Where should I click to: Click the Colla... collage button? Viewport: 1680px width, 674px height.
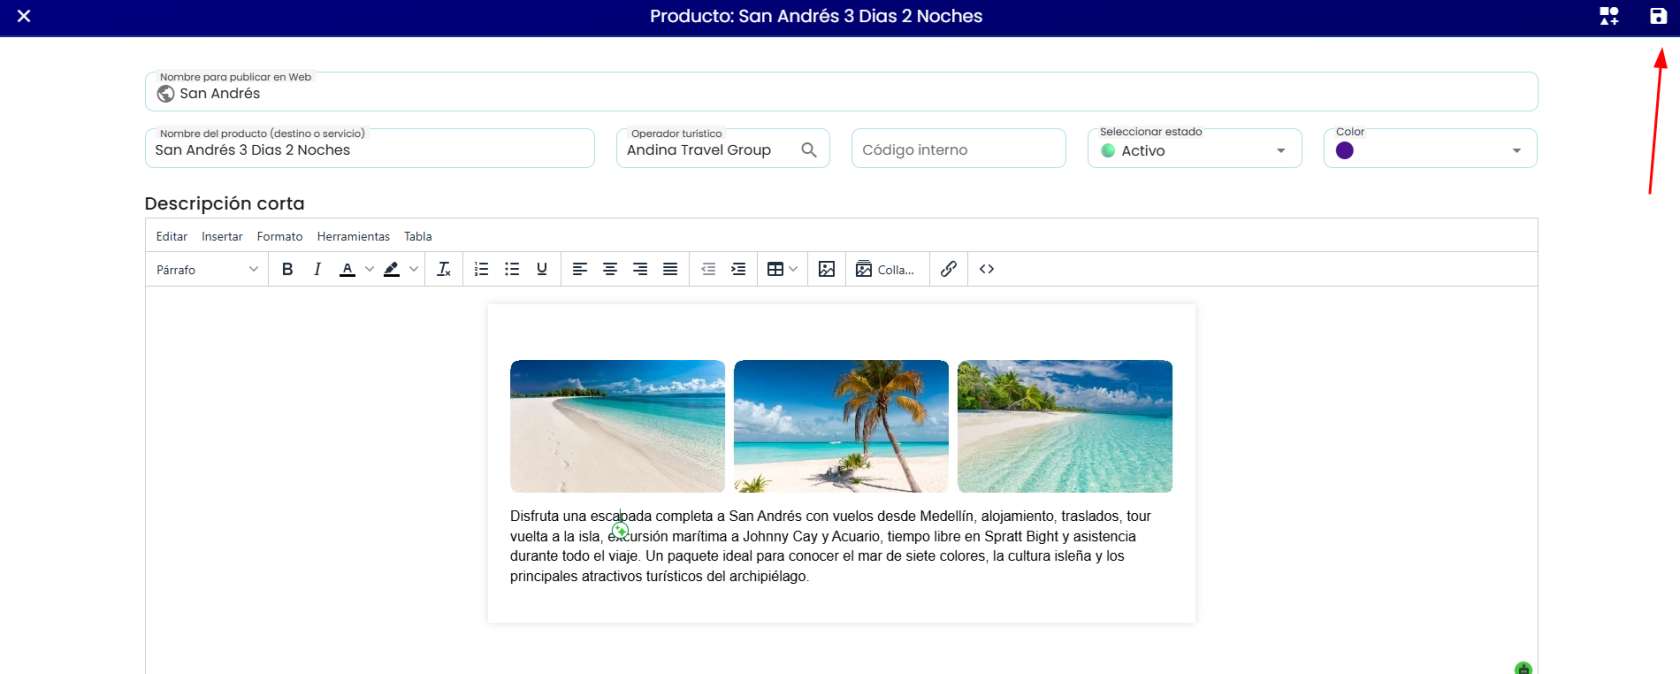[885, 269]
